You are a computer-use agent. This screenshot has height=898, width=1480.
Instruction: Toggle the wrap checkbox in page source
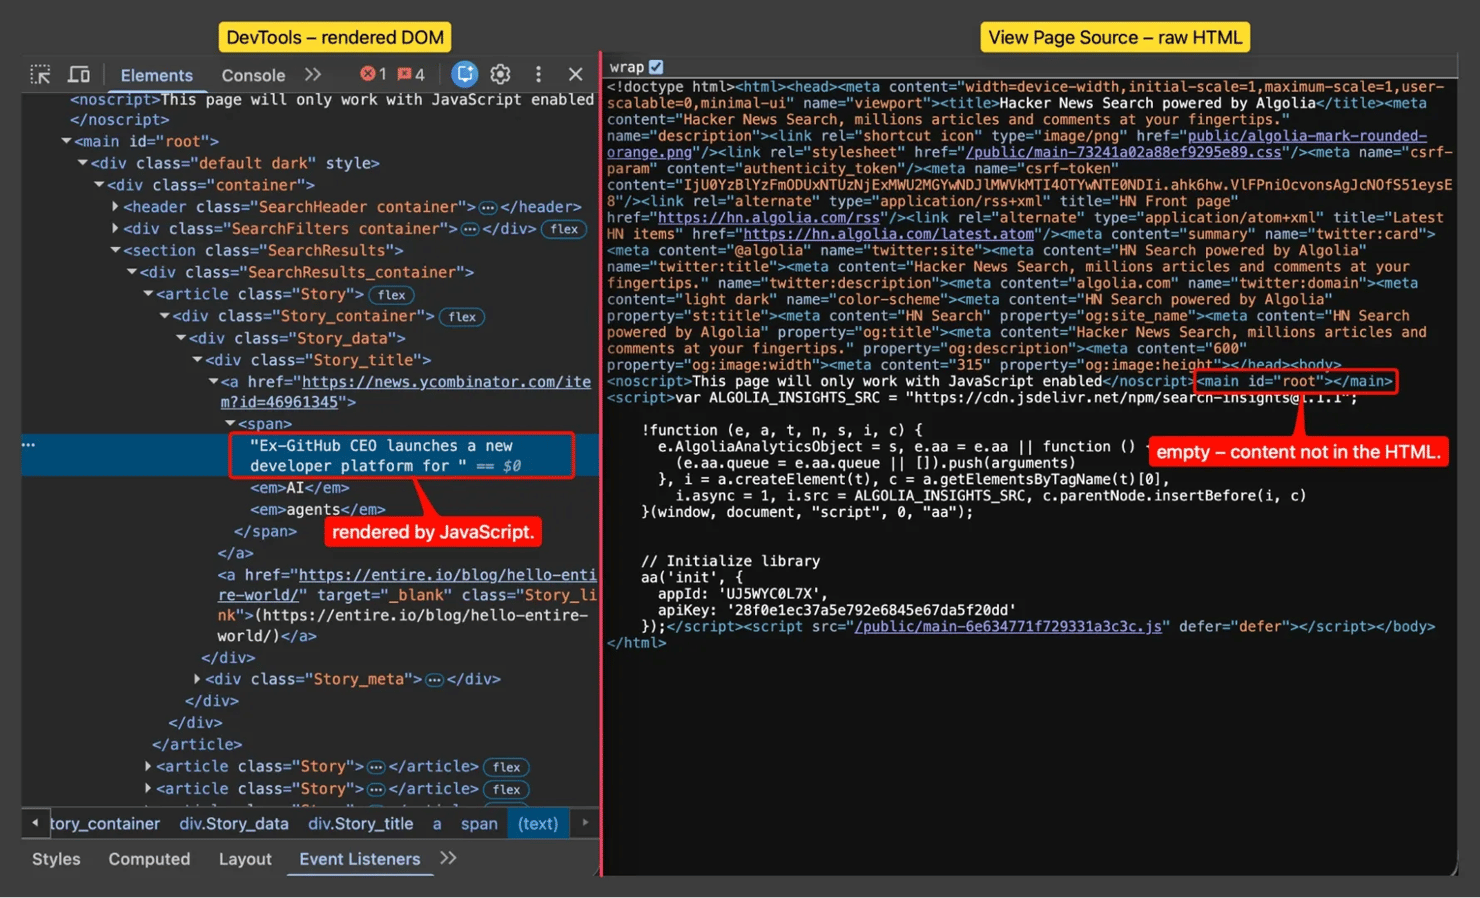pos(656,67)
